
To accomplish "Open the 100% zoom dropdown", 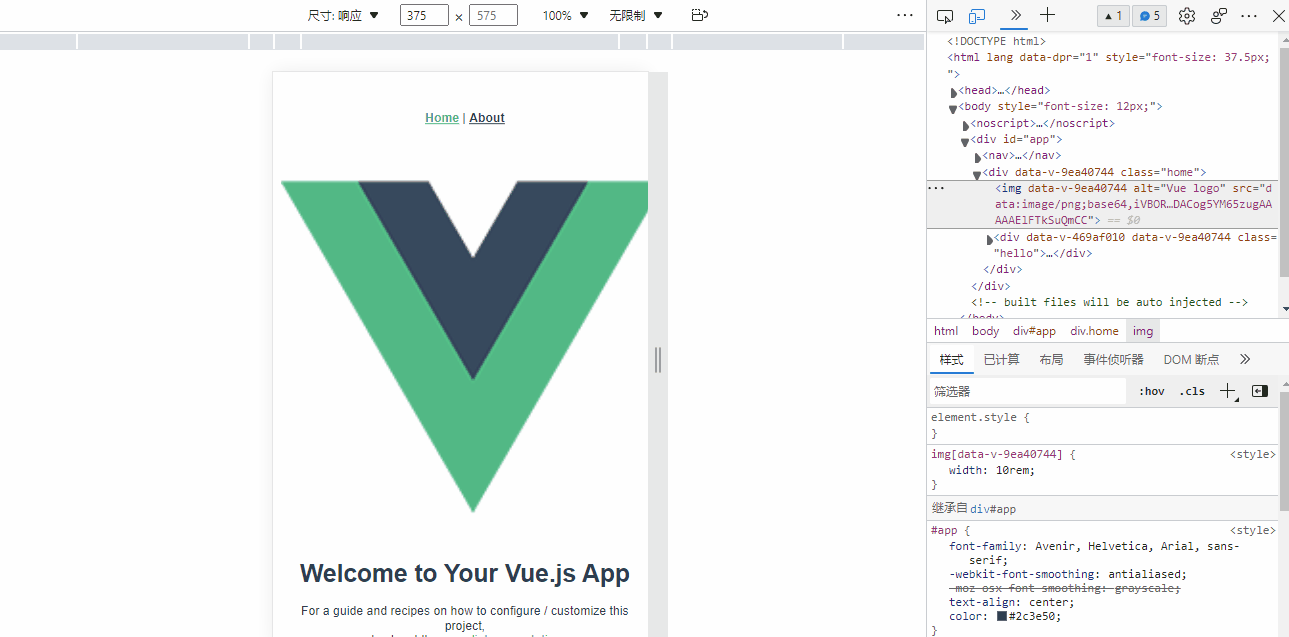I will (x=566, y=16).
